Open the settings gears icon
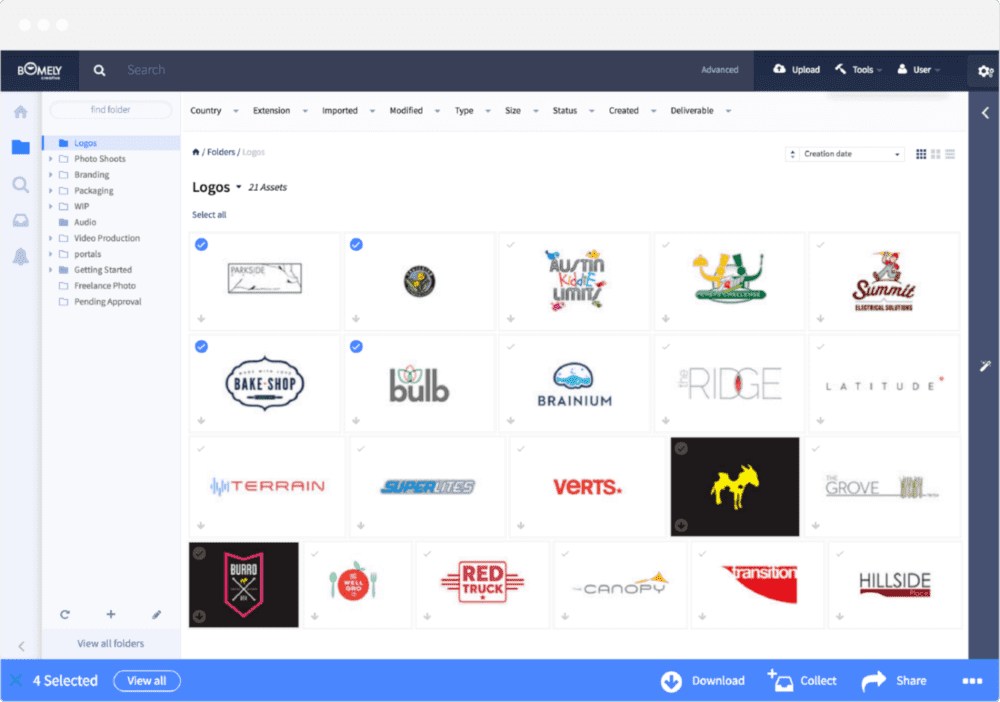 [985, 70]
